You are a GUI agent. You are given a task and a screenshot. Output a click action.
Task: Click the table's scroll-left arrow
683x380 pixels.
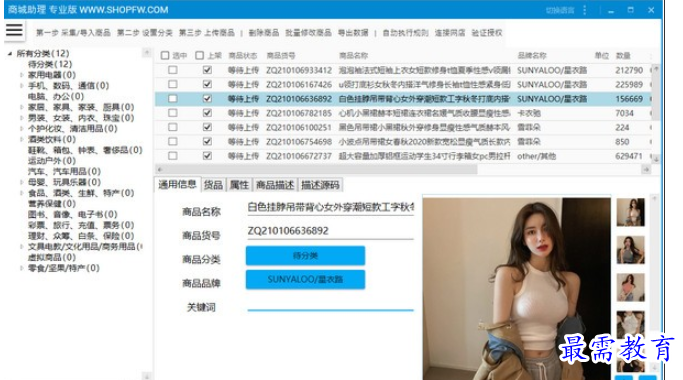coord(160,170)
